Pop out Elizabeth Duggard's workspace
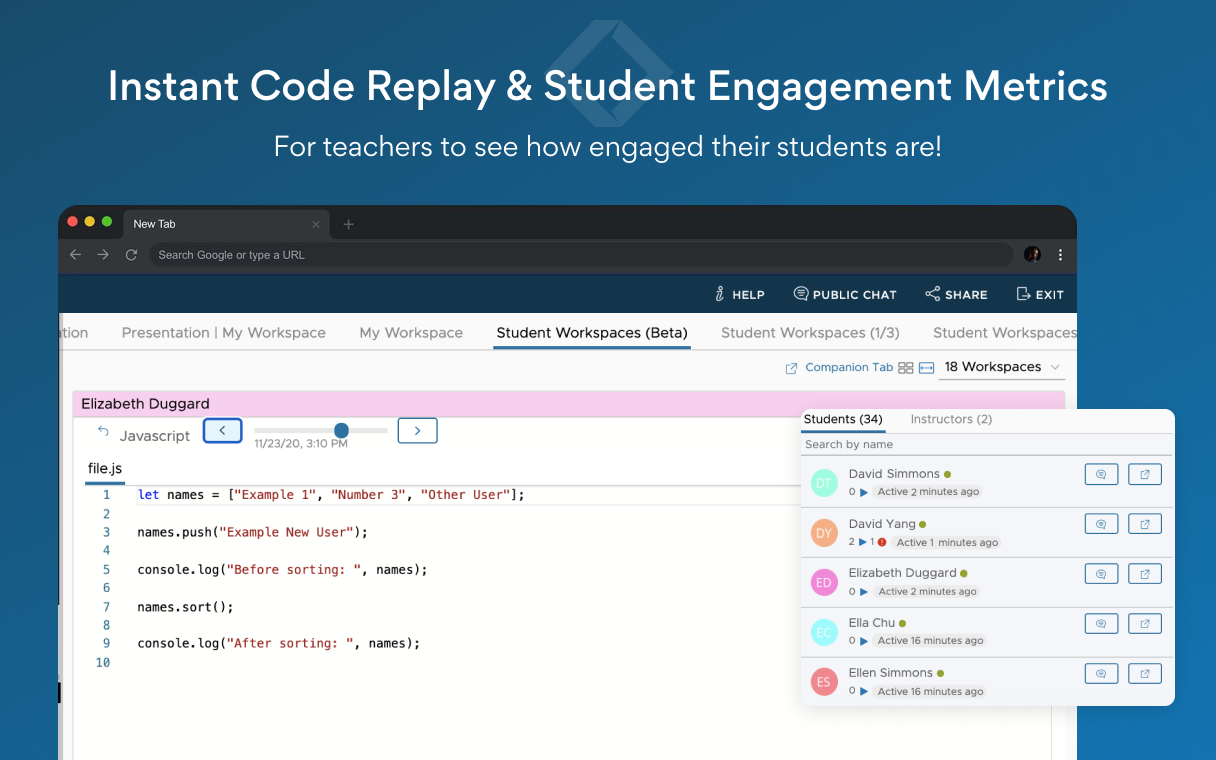Screen dimensions: 1216x760 tap(1145, 574)
